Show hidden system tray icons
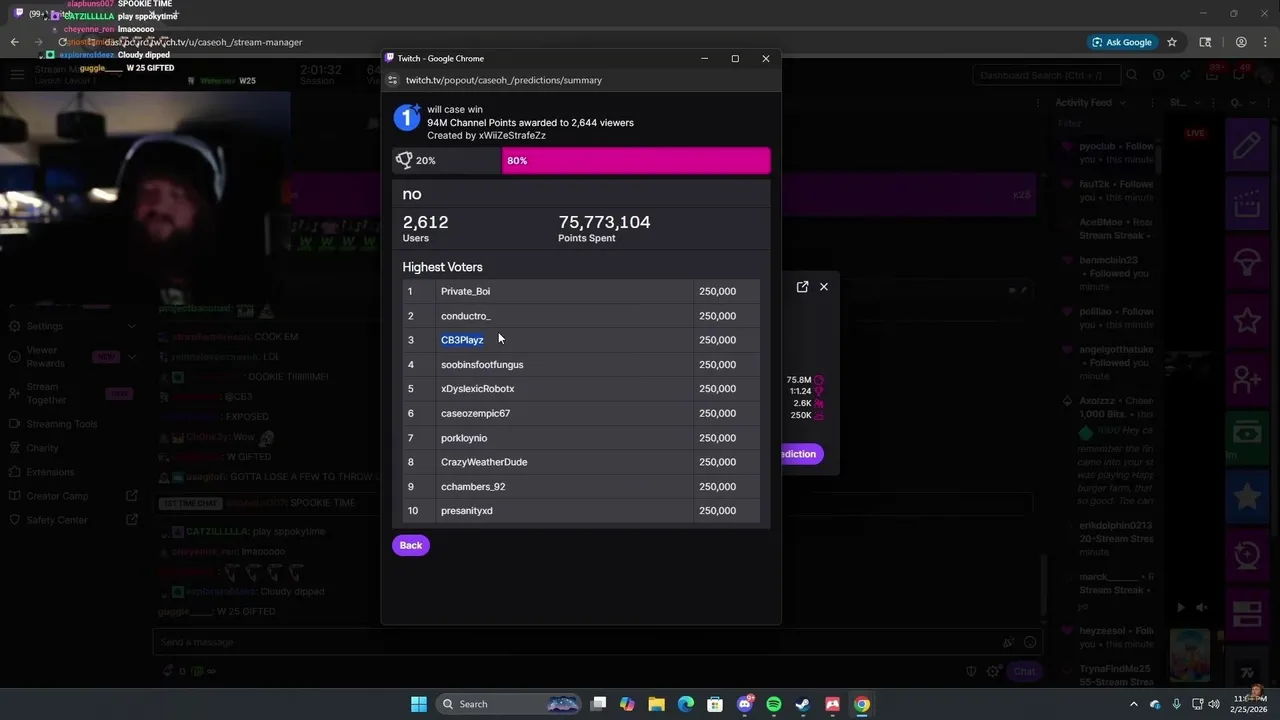The image size is (1280, 720). pos(1133,704)
